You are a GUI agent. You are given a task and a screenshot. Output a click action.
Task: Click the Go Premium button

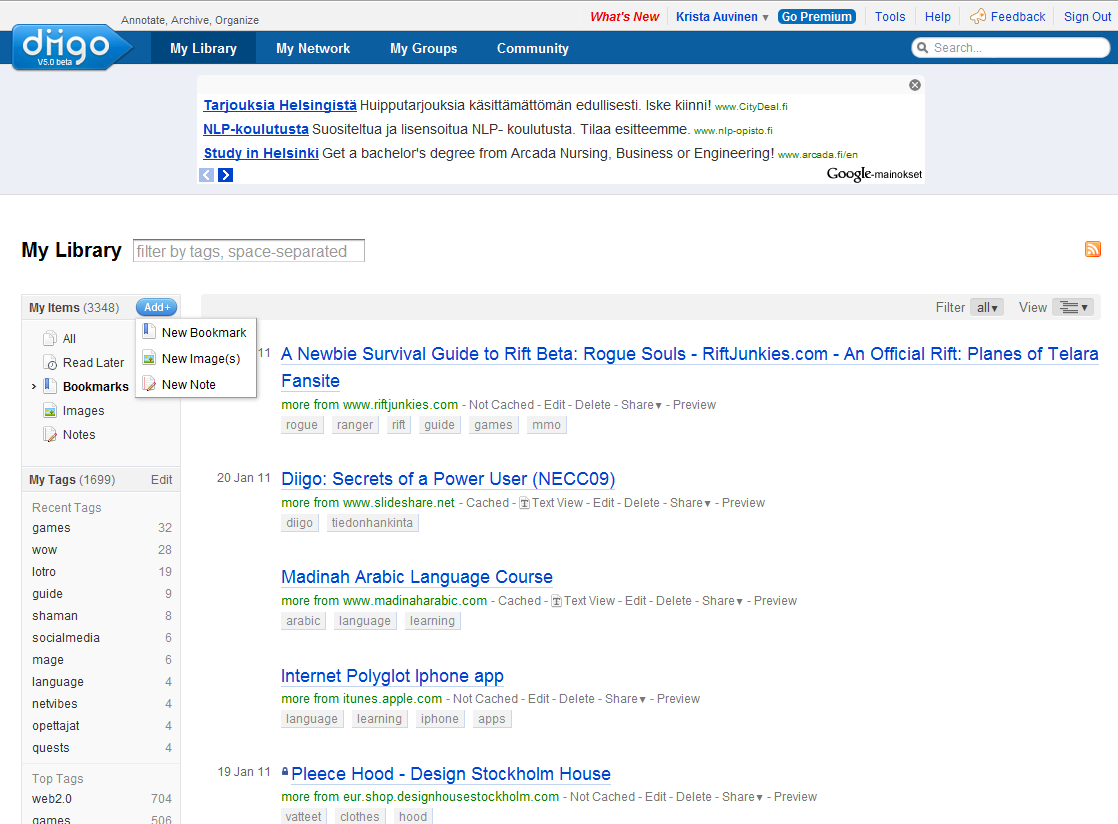[816, 16]
